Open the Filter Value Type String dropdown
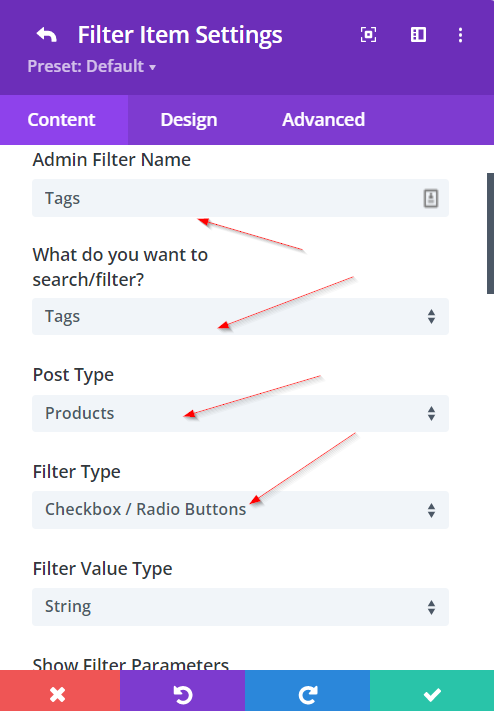The height and width of the screenshot is (711, 494). tap(240, 607)
